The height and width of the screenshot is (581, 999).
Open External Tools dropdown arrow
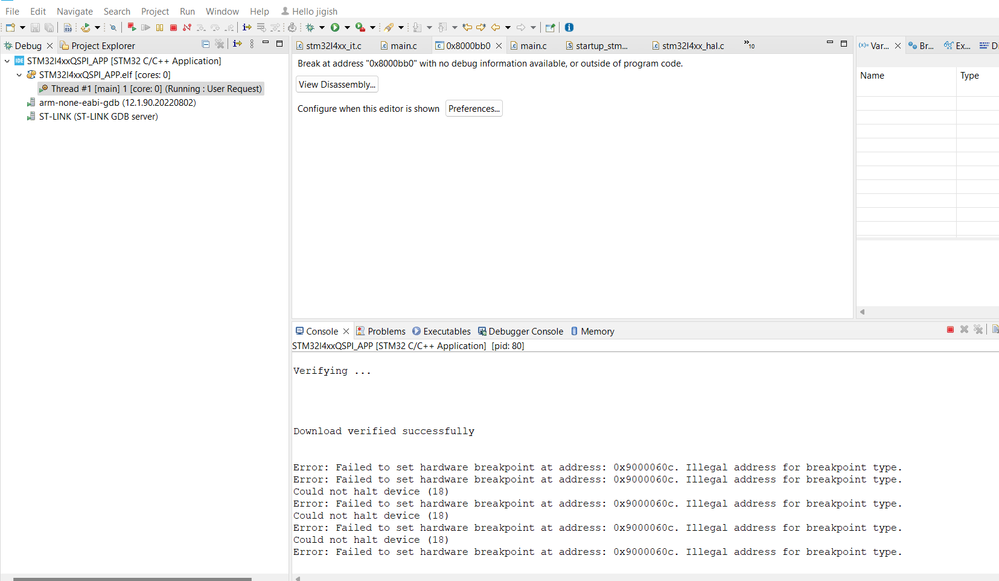pos(373,27)
